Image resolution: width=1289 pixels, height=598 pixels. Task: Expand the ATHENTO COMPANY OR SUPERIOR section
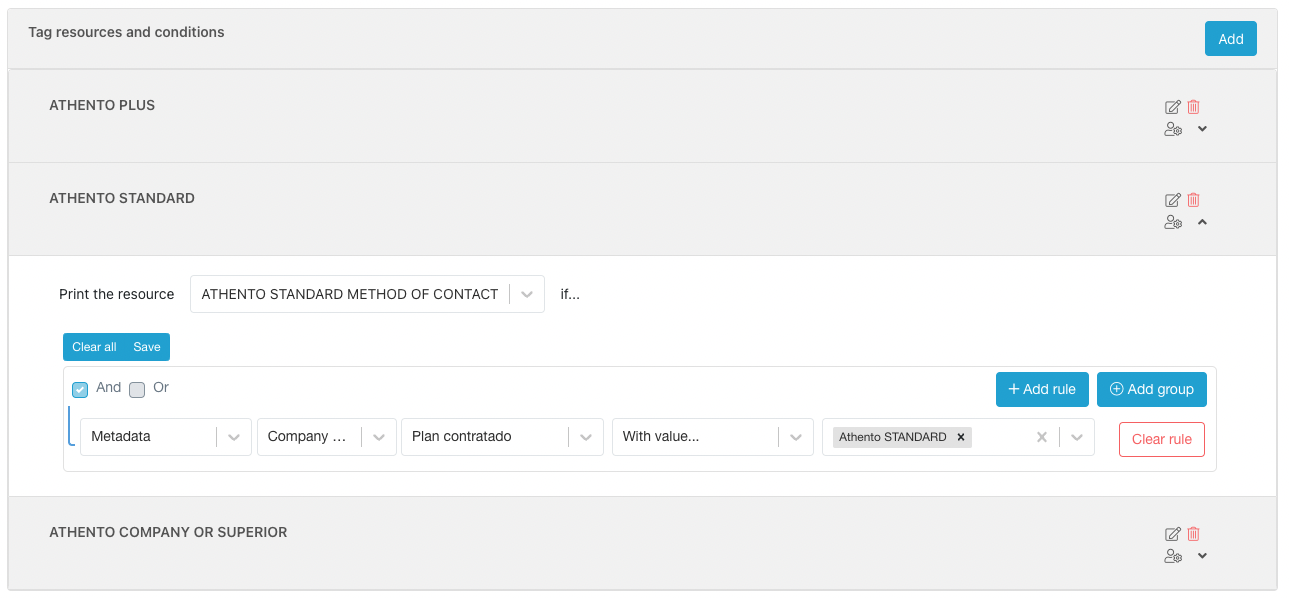tap(1203, 556)
